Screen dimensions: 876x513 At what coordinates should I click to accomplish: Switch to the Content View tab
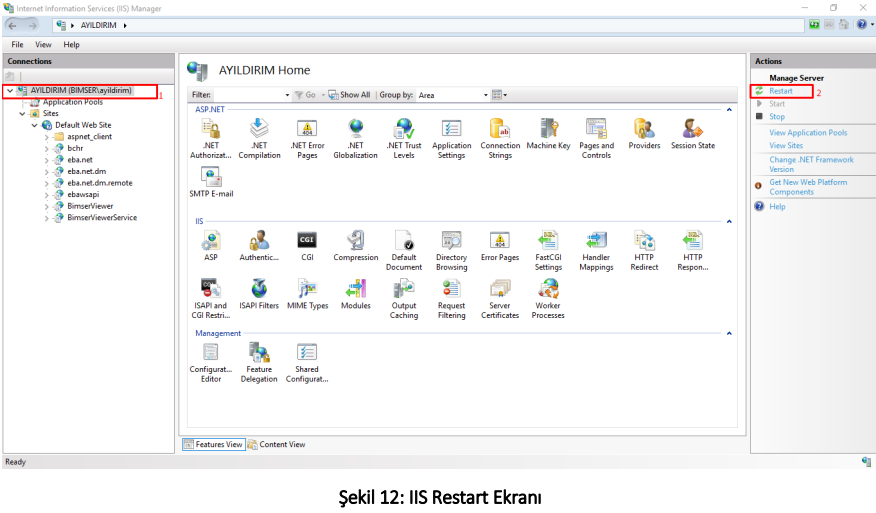277,445
